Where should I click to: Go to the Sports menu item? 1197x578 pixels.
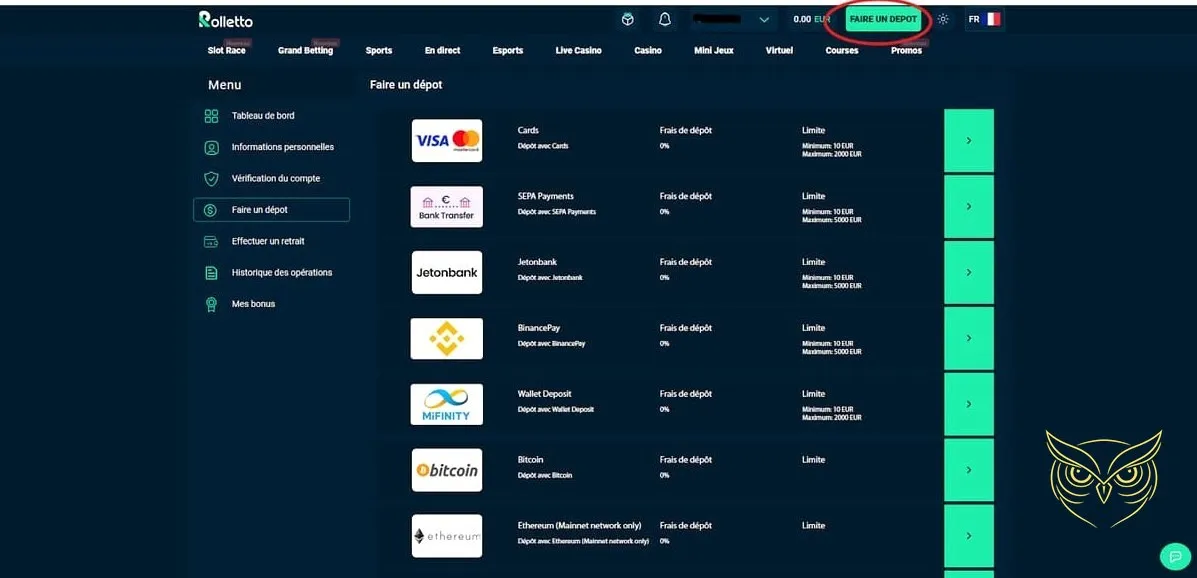[379, 51]
